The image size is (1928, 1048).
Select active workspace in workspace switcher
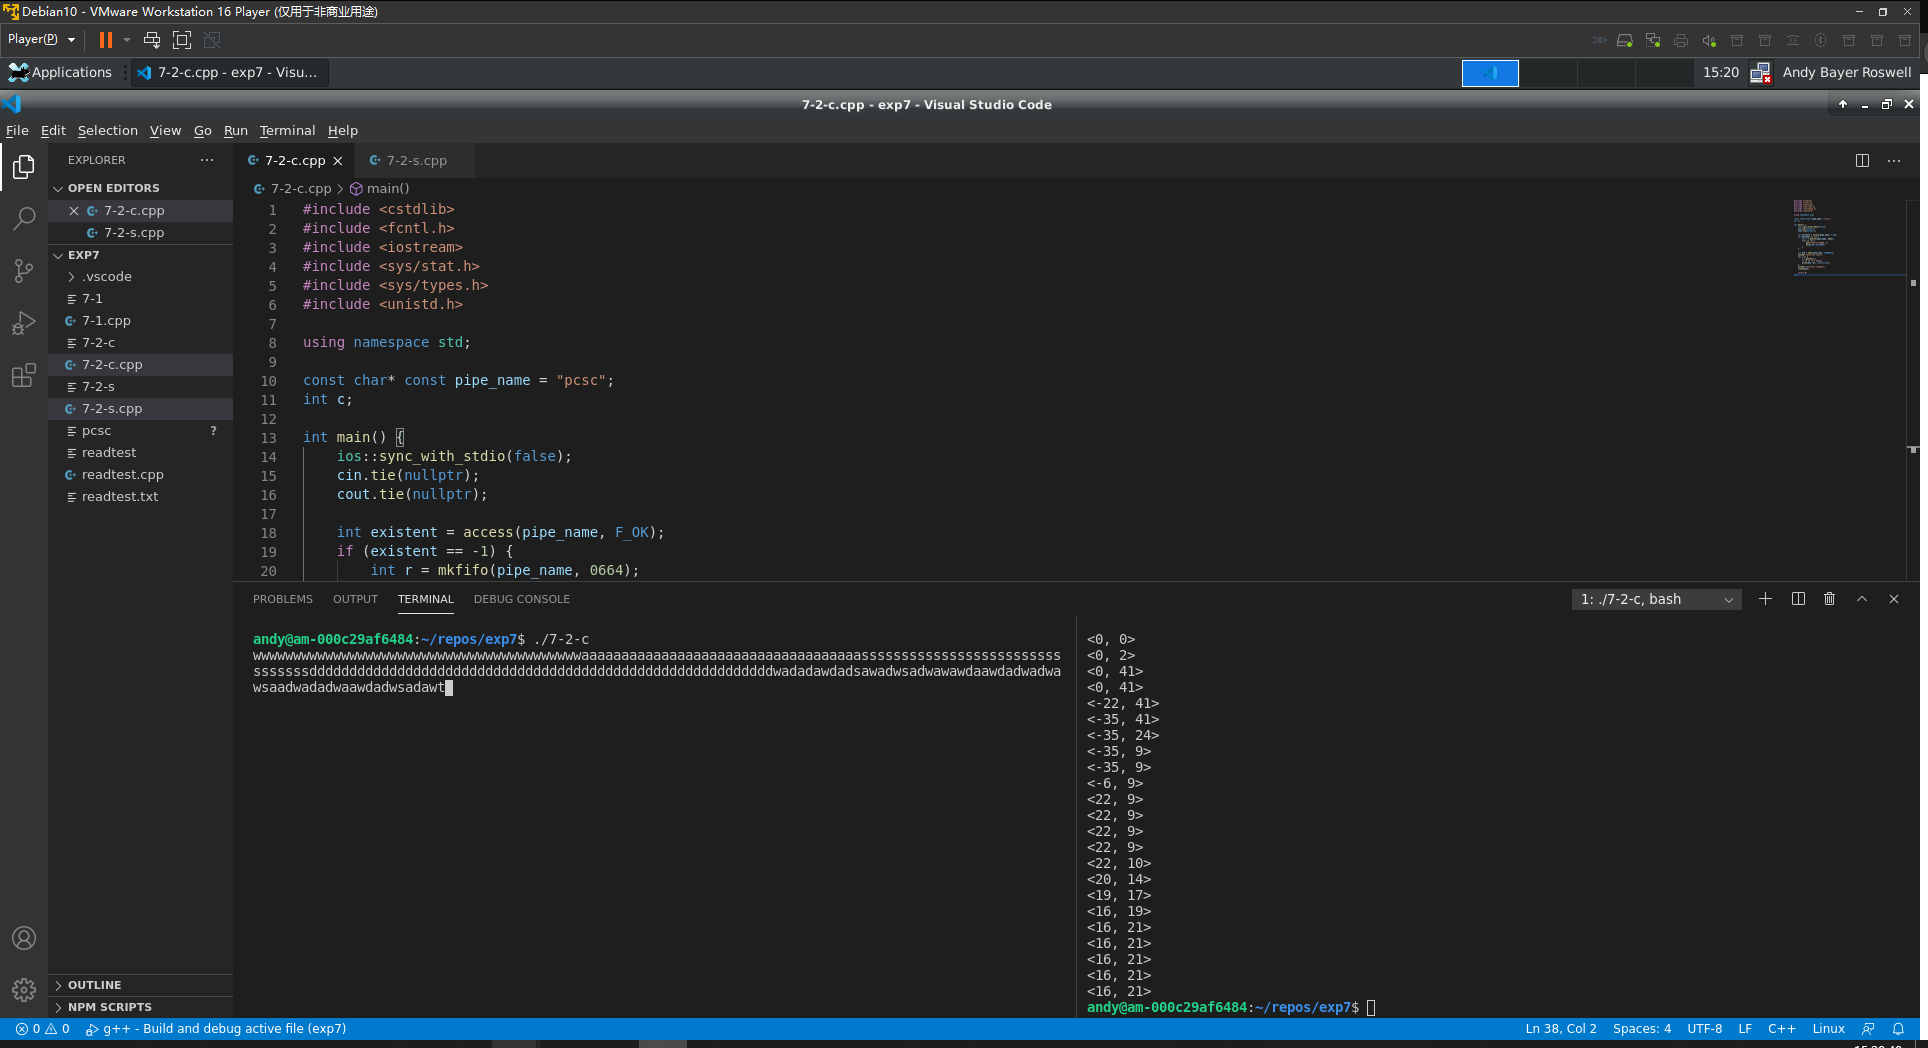pos(1490,73)
